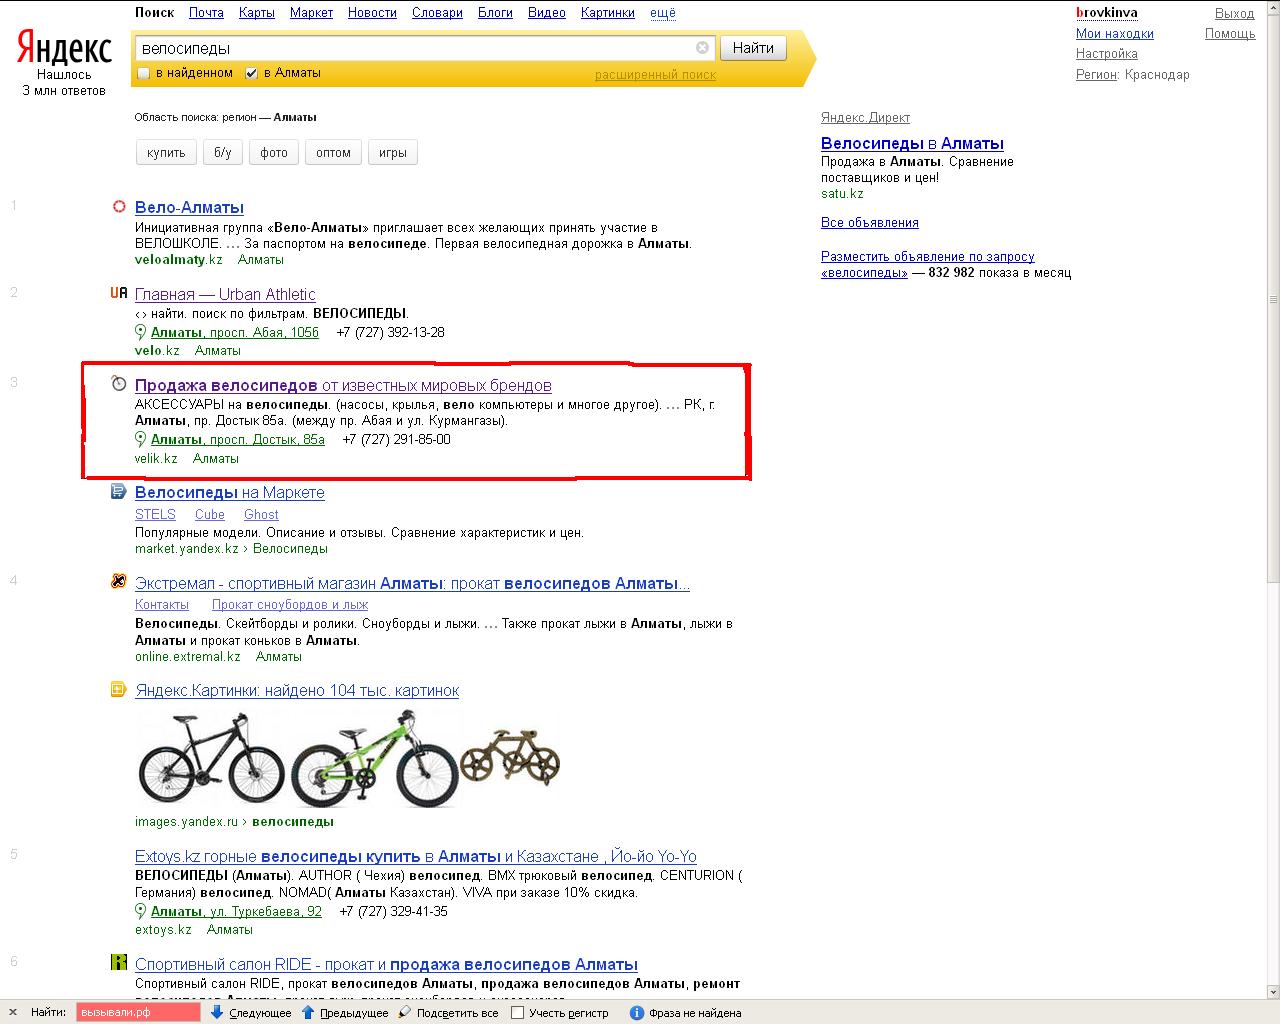Click the Cube brand link

[x=210, y=514]
